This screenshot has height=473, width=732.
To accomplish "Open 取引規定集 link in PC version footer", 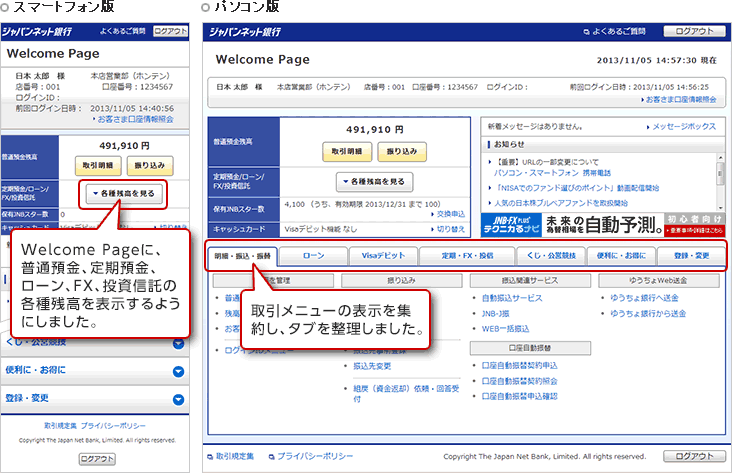I will coord(231,456).
